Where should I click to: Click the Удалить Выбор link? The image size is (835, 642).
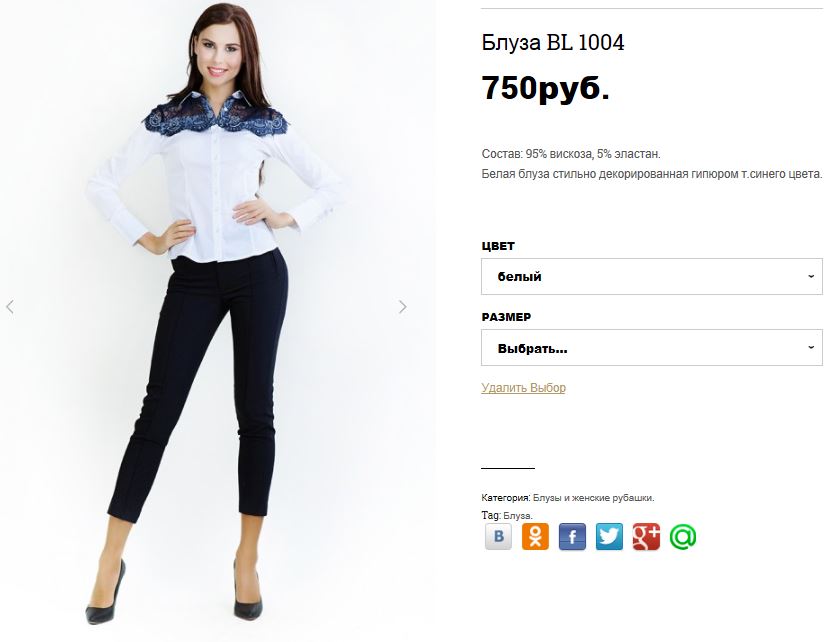coord(523,388)
